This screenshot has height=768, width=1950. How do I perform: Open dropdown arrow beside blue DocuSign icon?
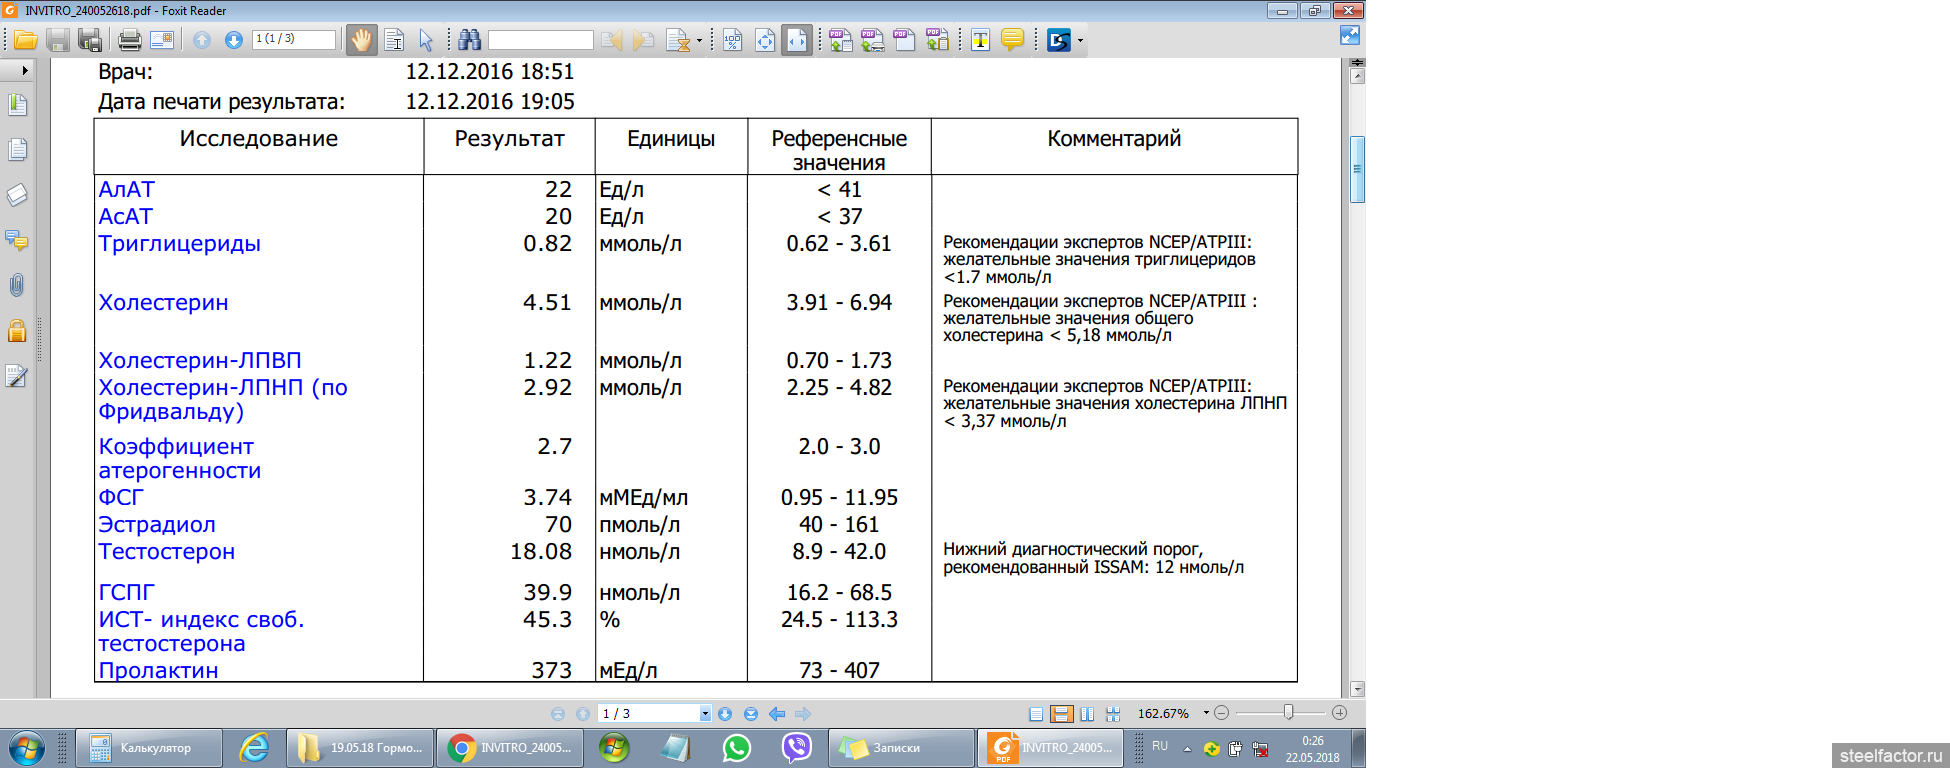coord(1080,41)
